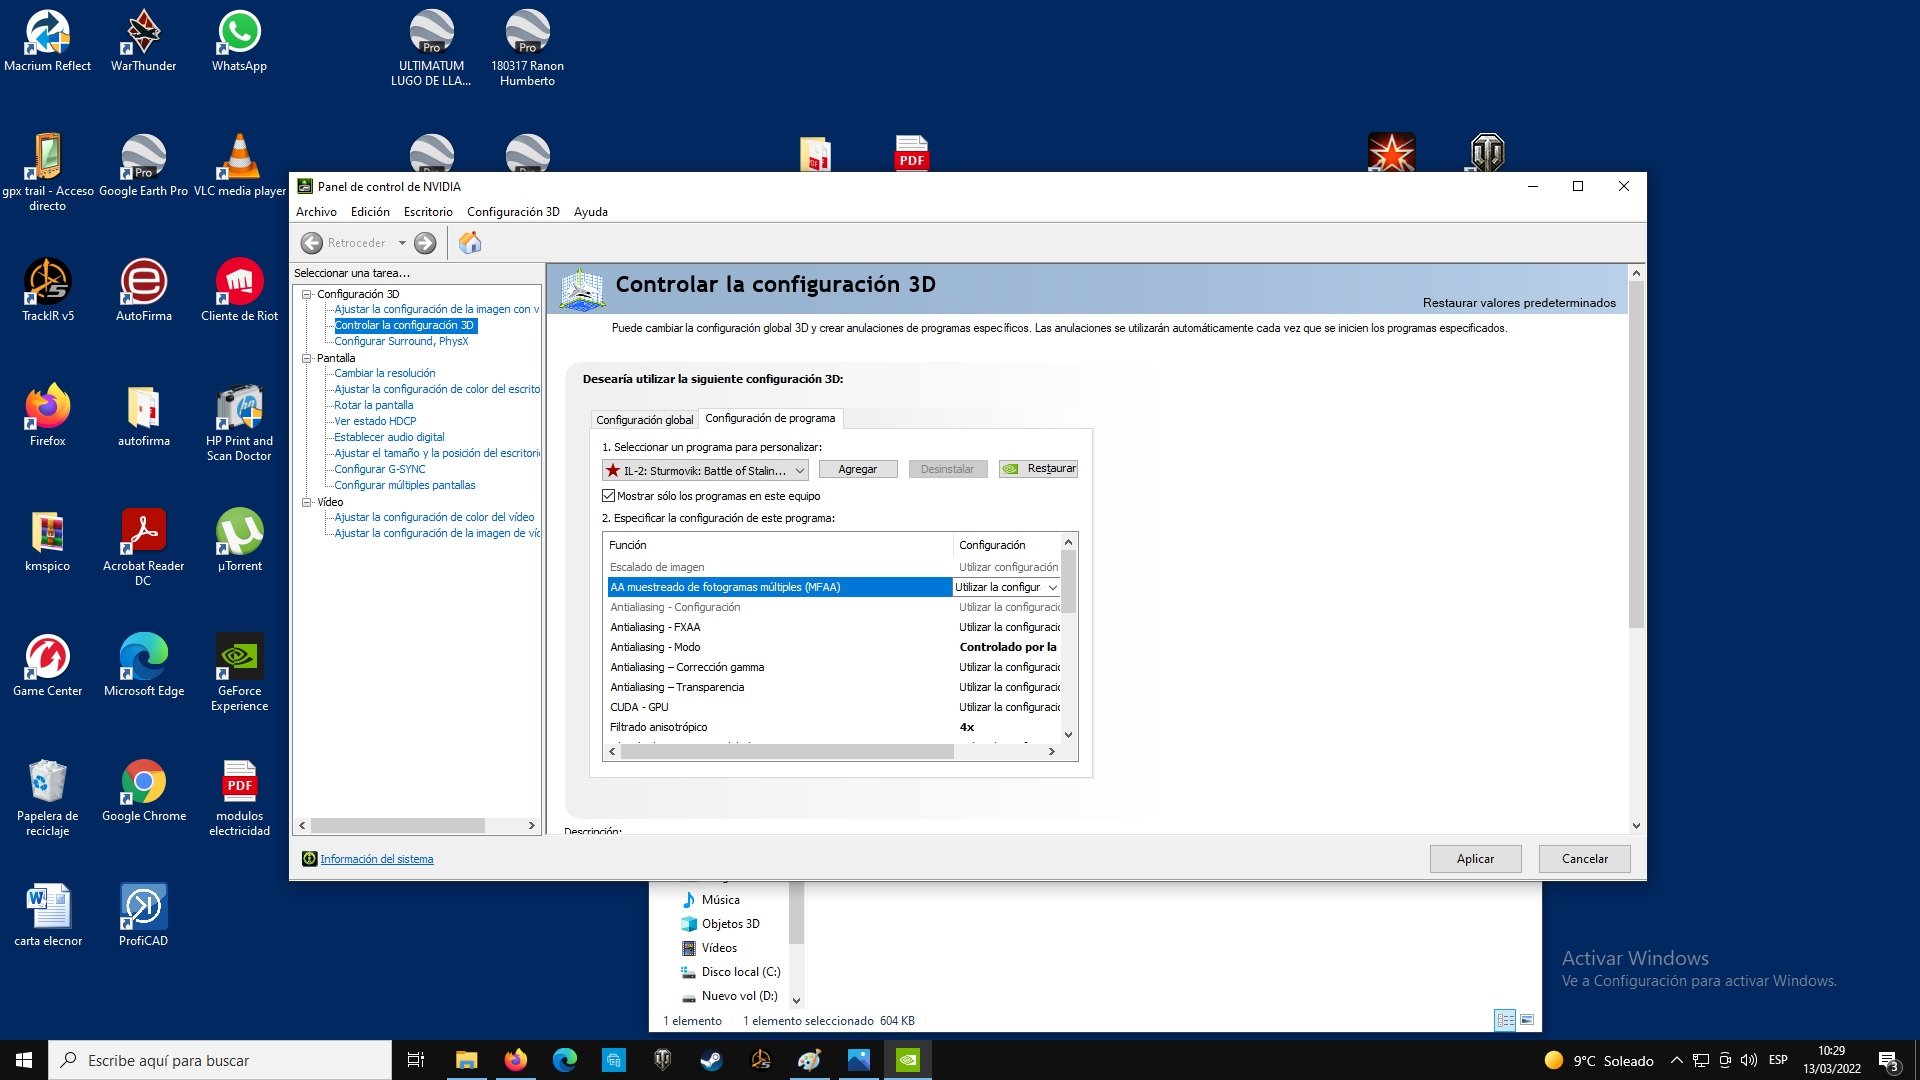Click the Agregar button
The width and height of the screenshot is (1920, 1080).
[x=857, y=469]
